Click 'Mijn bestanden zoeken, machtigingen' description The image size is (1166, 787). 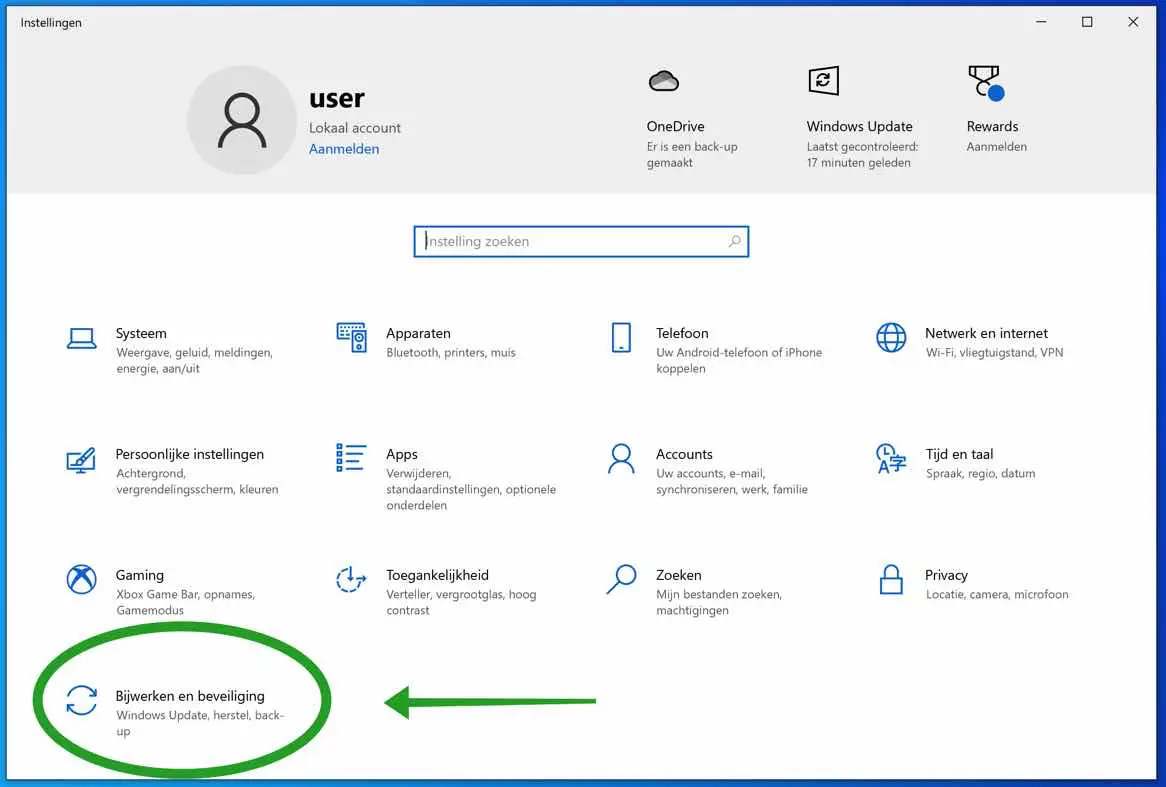pyautogui.click(x=718, y=603)
